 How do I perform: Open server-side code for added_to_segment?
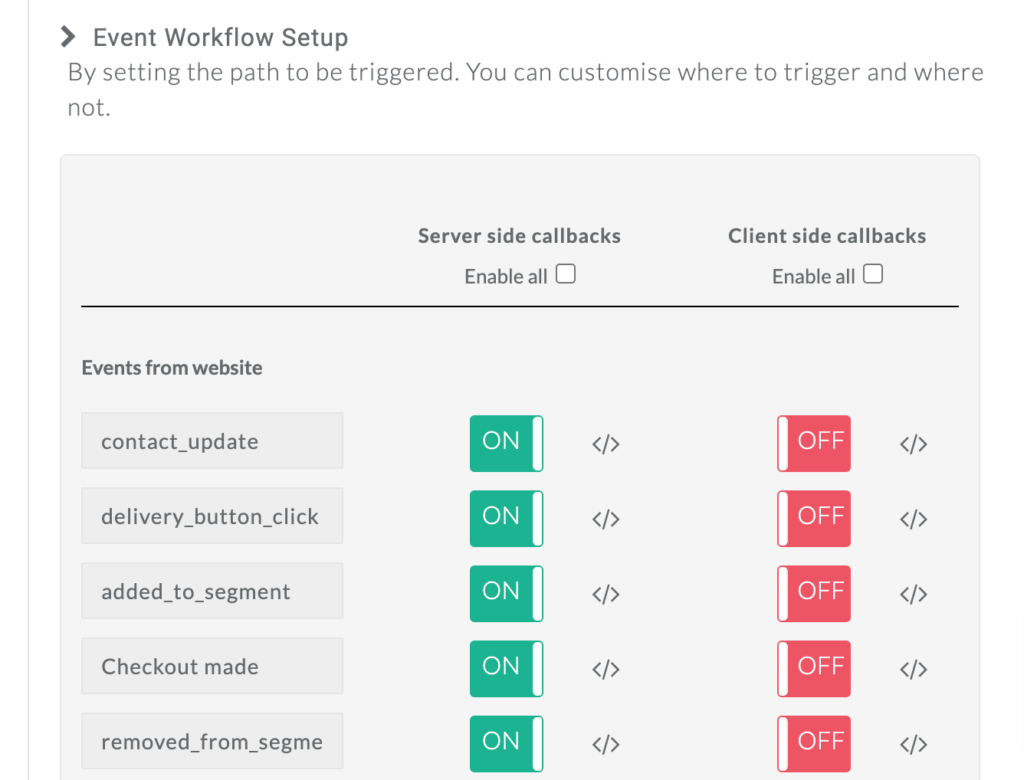(606, 594)
